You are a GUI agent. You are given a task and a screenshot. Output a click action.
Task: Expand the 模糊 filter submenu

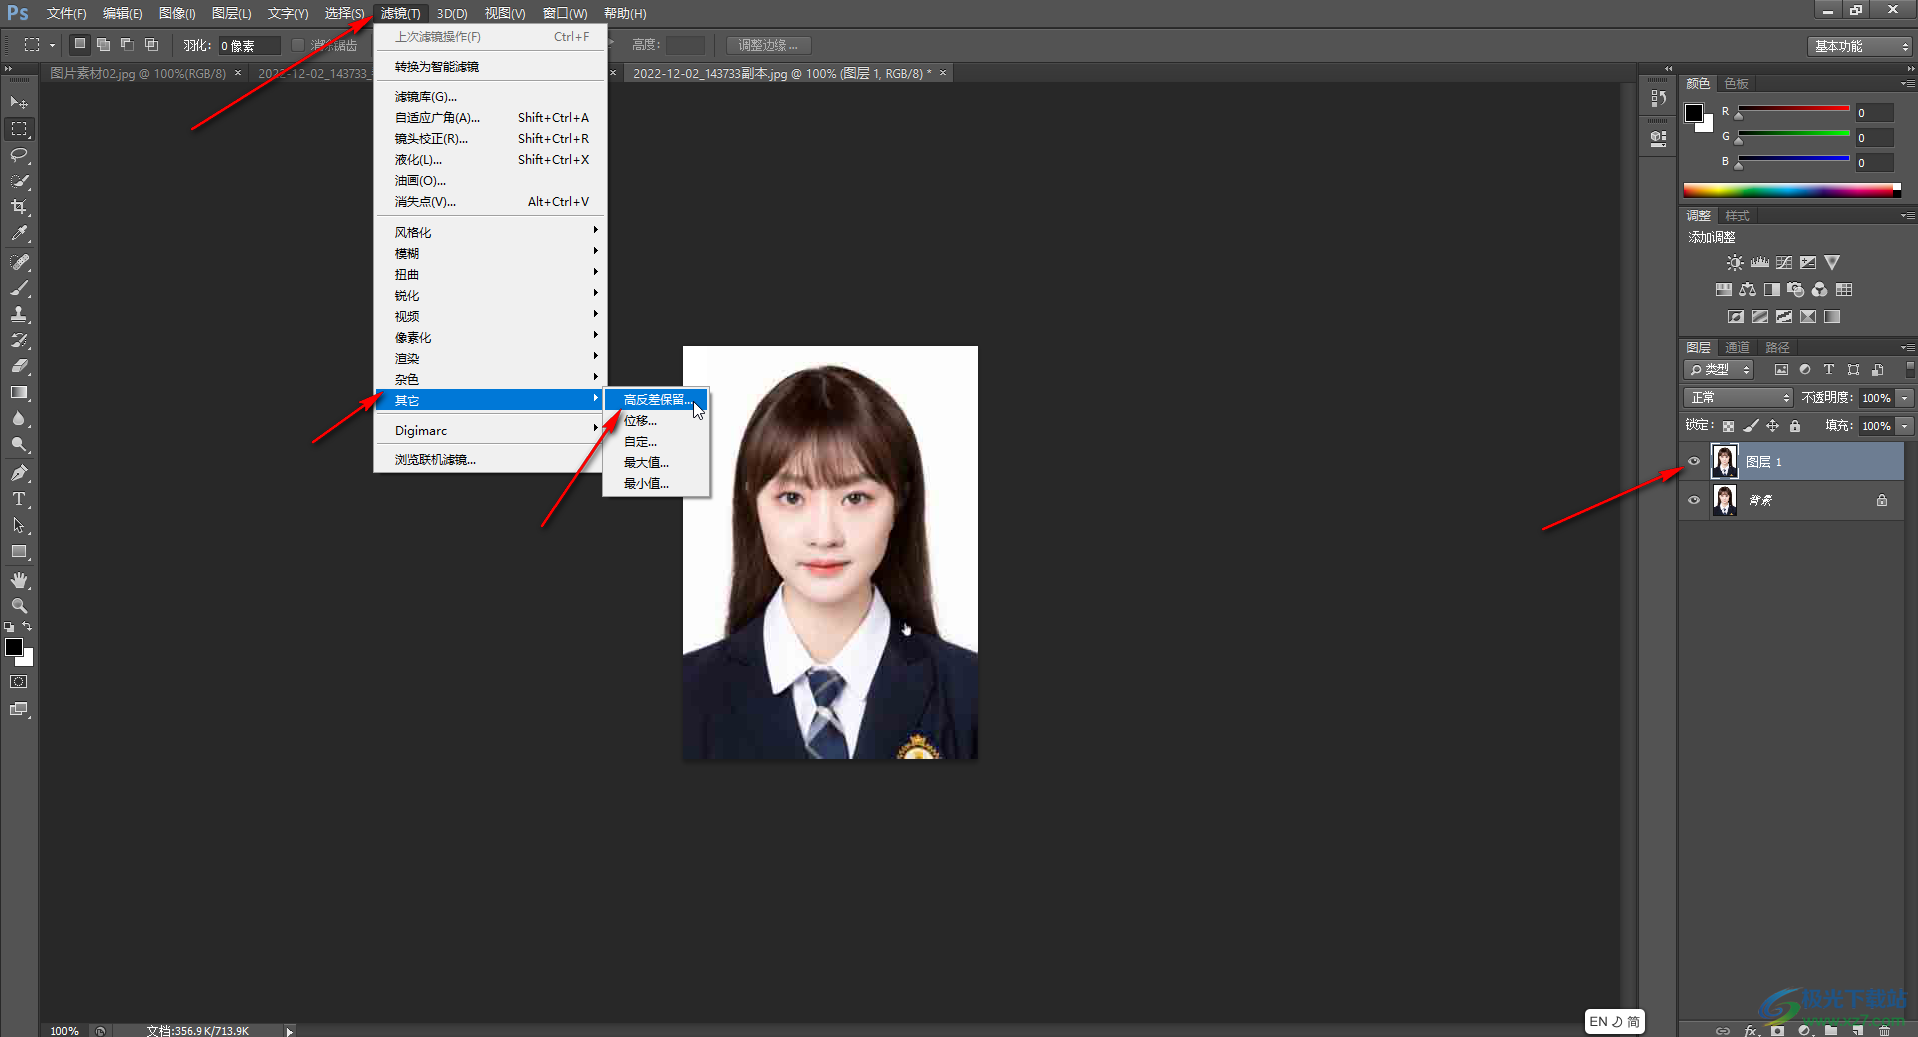point(491,253)
